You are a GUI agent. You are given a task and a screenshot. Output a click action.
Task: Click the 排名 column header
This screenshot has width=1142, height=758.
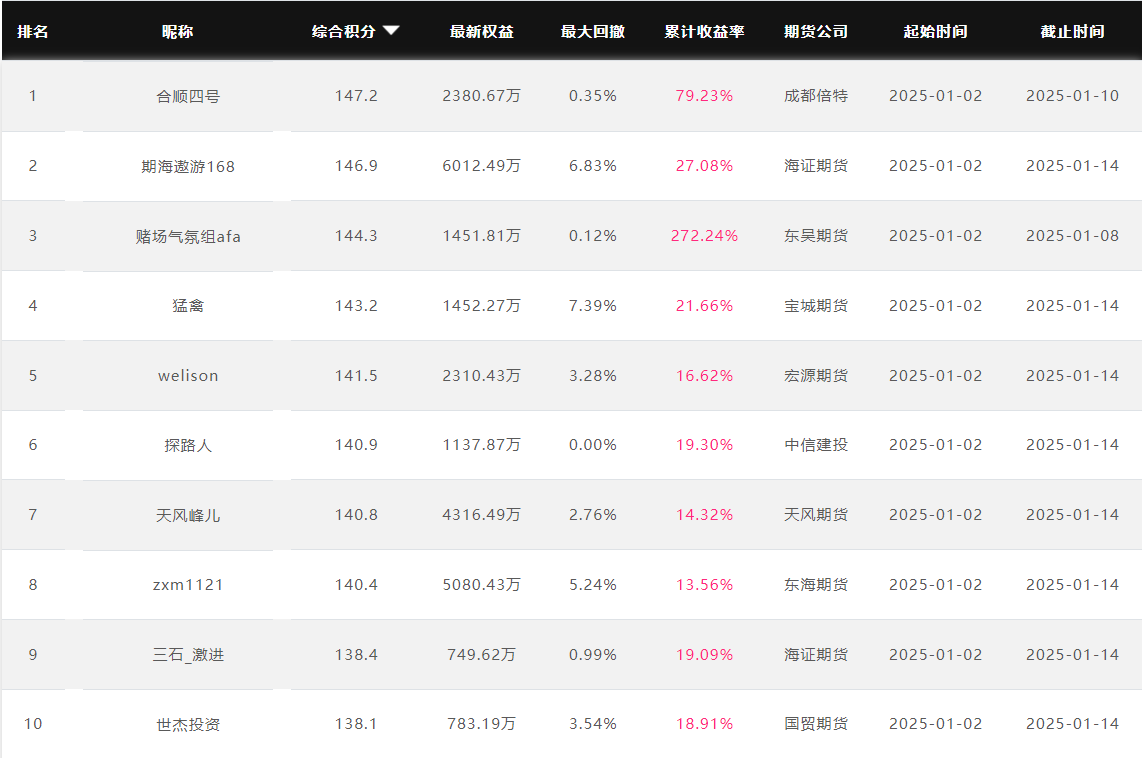click(33, 31)
